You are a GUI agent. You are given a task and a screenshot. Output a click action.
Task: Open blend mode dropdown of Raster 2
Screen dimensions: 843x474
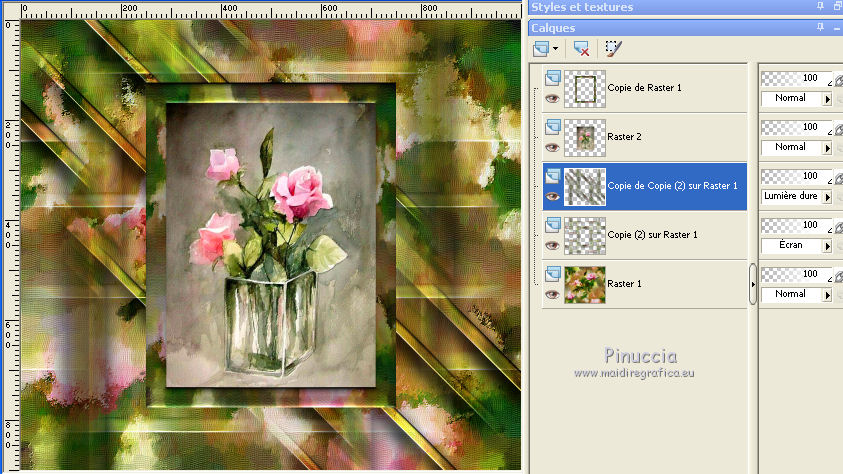(x=827, y=148)
